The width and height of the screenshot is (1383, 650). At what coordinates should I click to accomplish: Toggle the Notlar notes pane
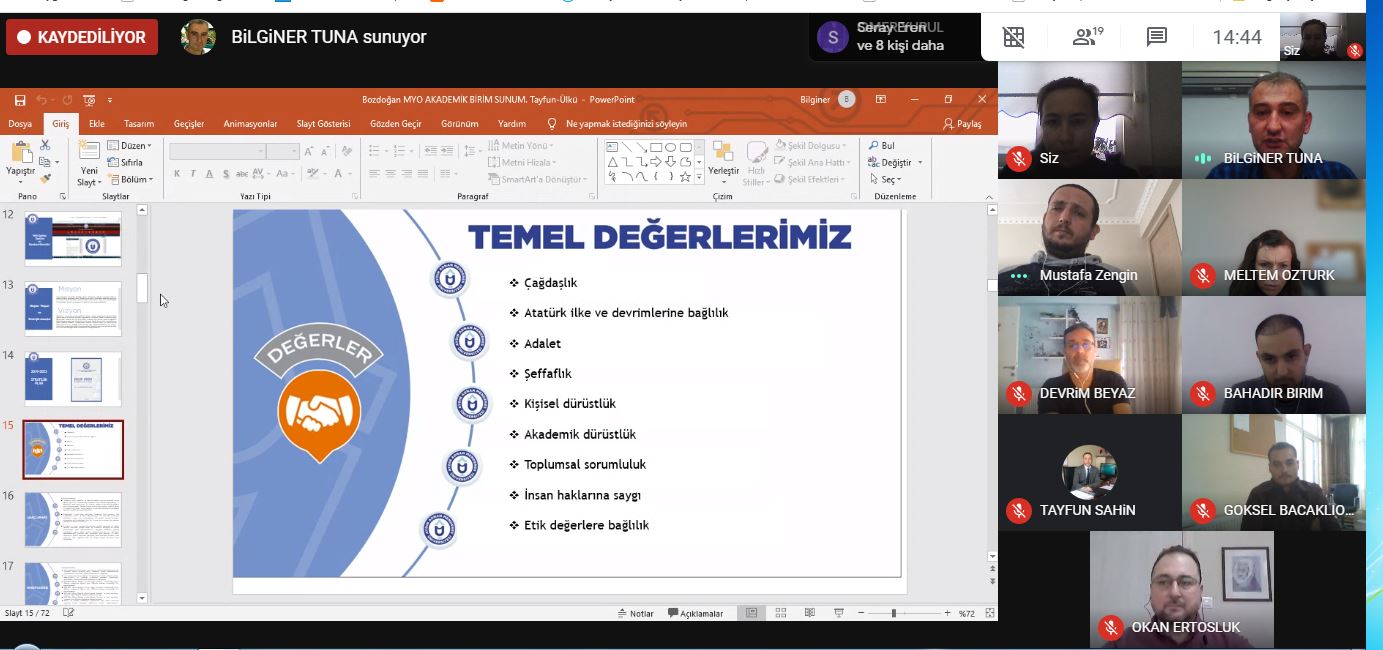point(636,613)
